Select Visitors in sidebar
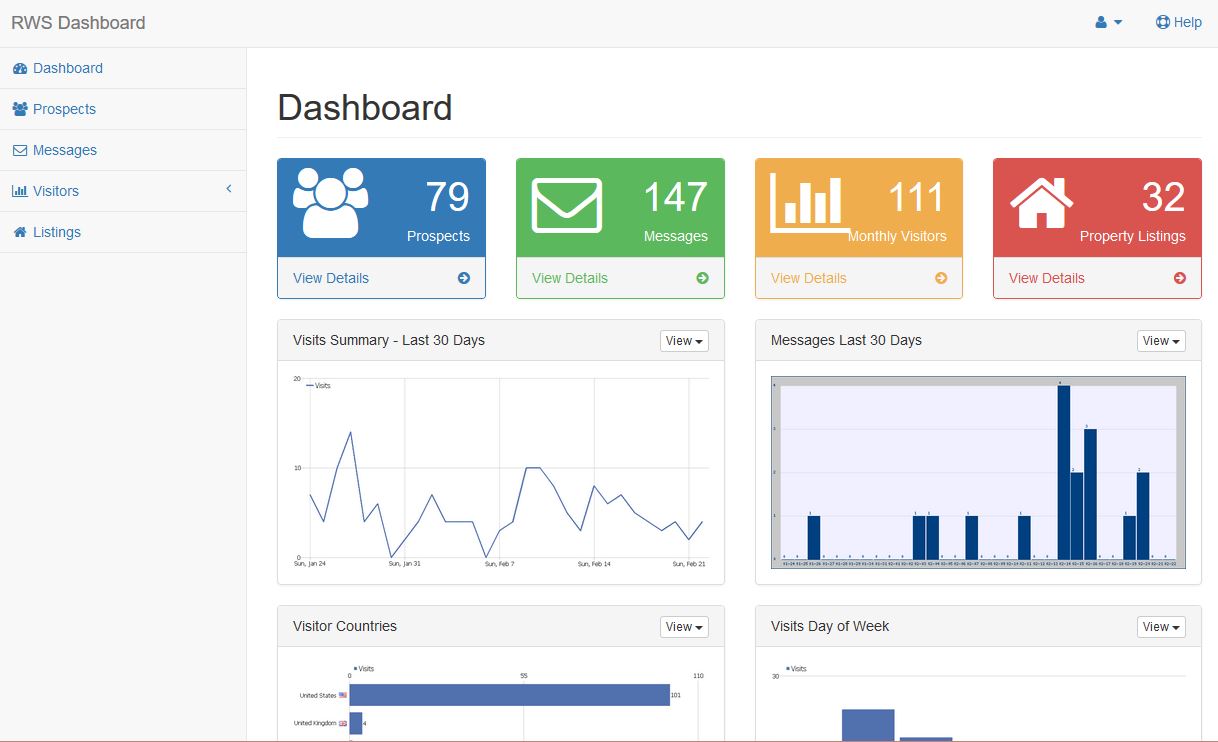This screenshot has width=1218, height=742. pyautogui.click(x=123, y=191)
